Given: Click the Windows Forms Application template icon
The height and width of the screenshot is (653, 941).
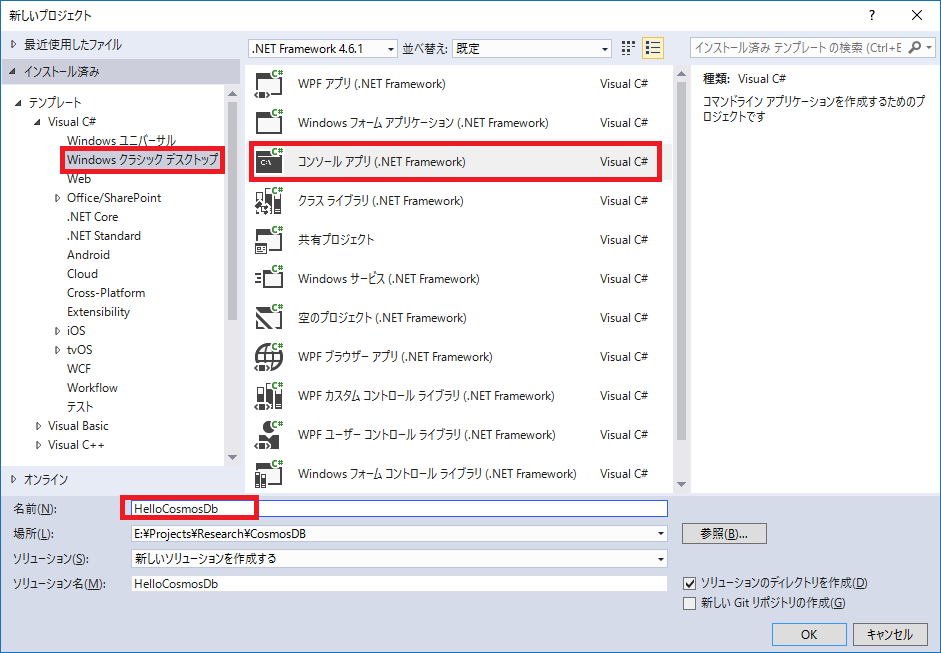Looking at the screenshot, I should click(x=269, y=123).
